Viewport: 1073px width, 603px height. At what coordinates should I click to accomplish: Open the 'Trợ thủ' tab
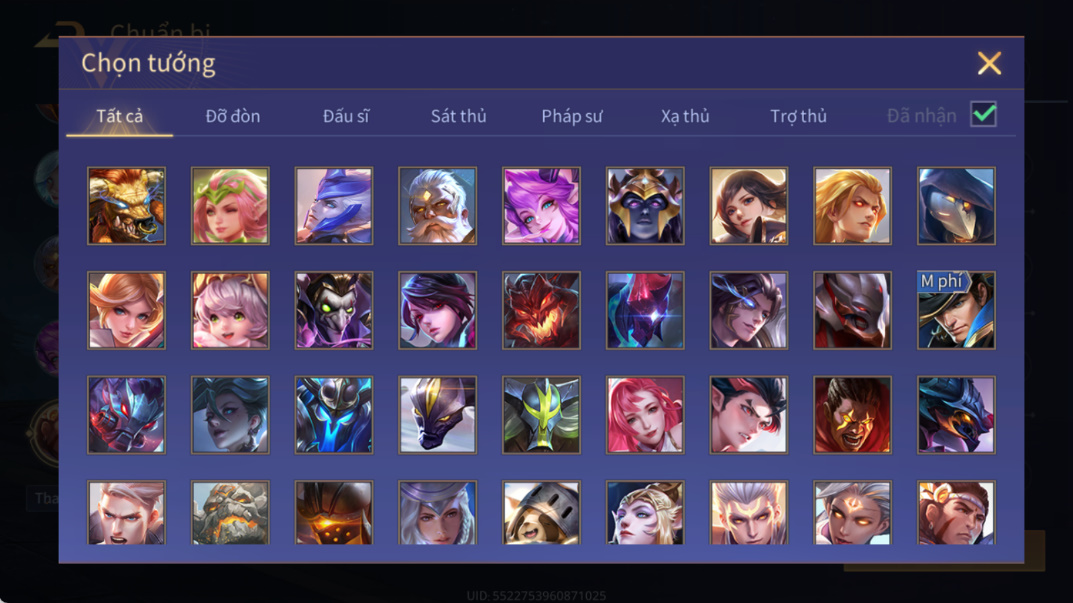click(799, 116)
